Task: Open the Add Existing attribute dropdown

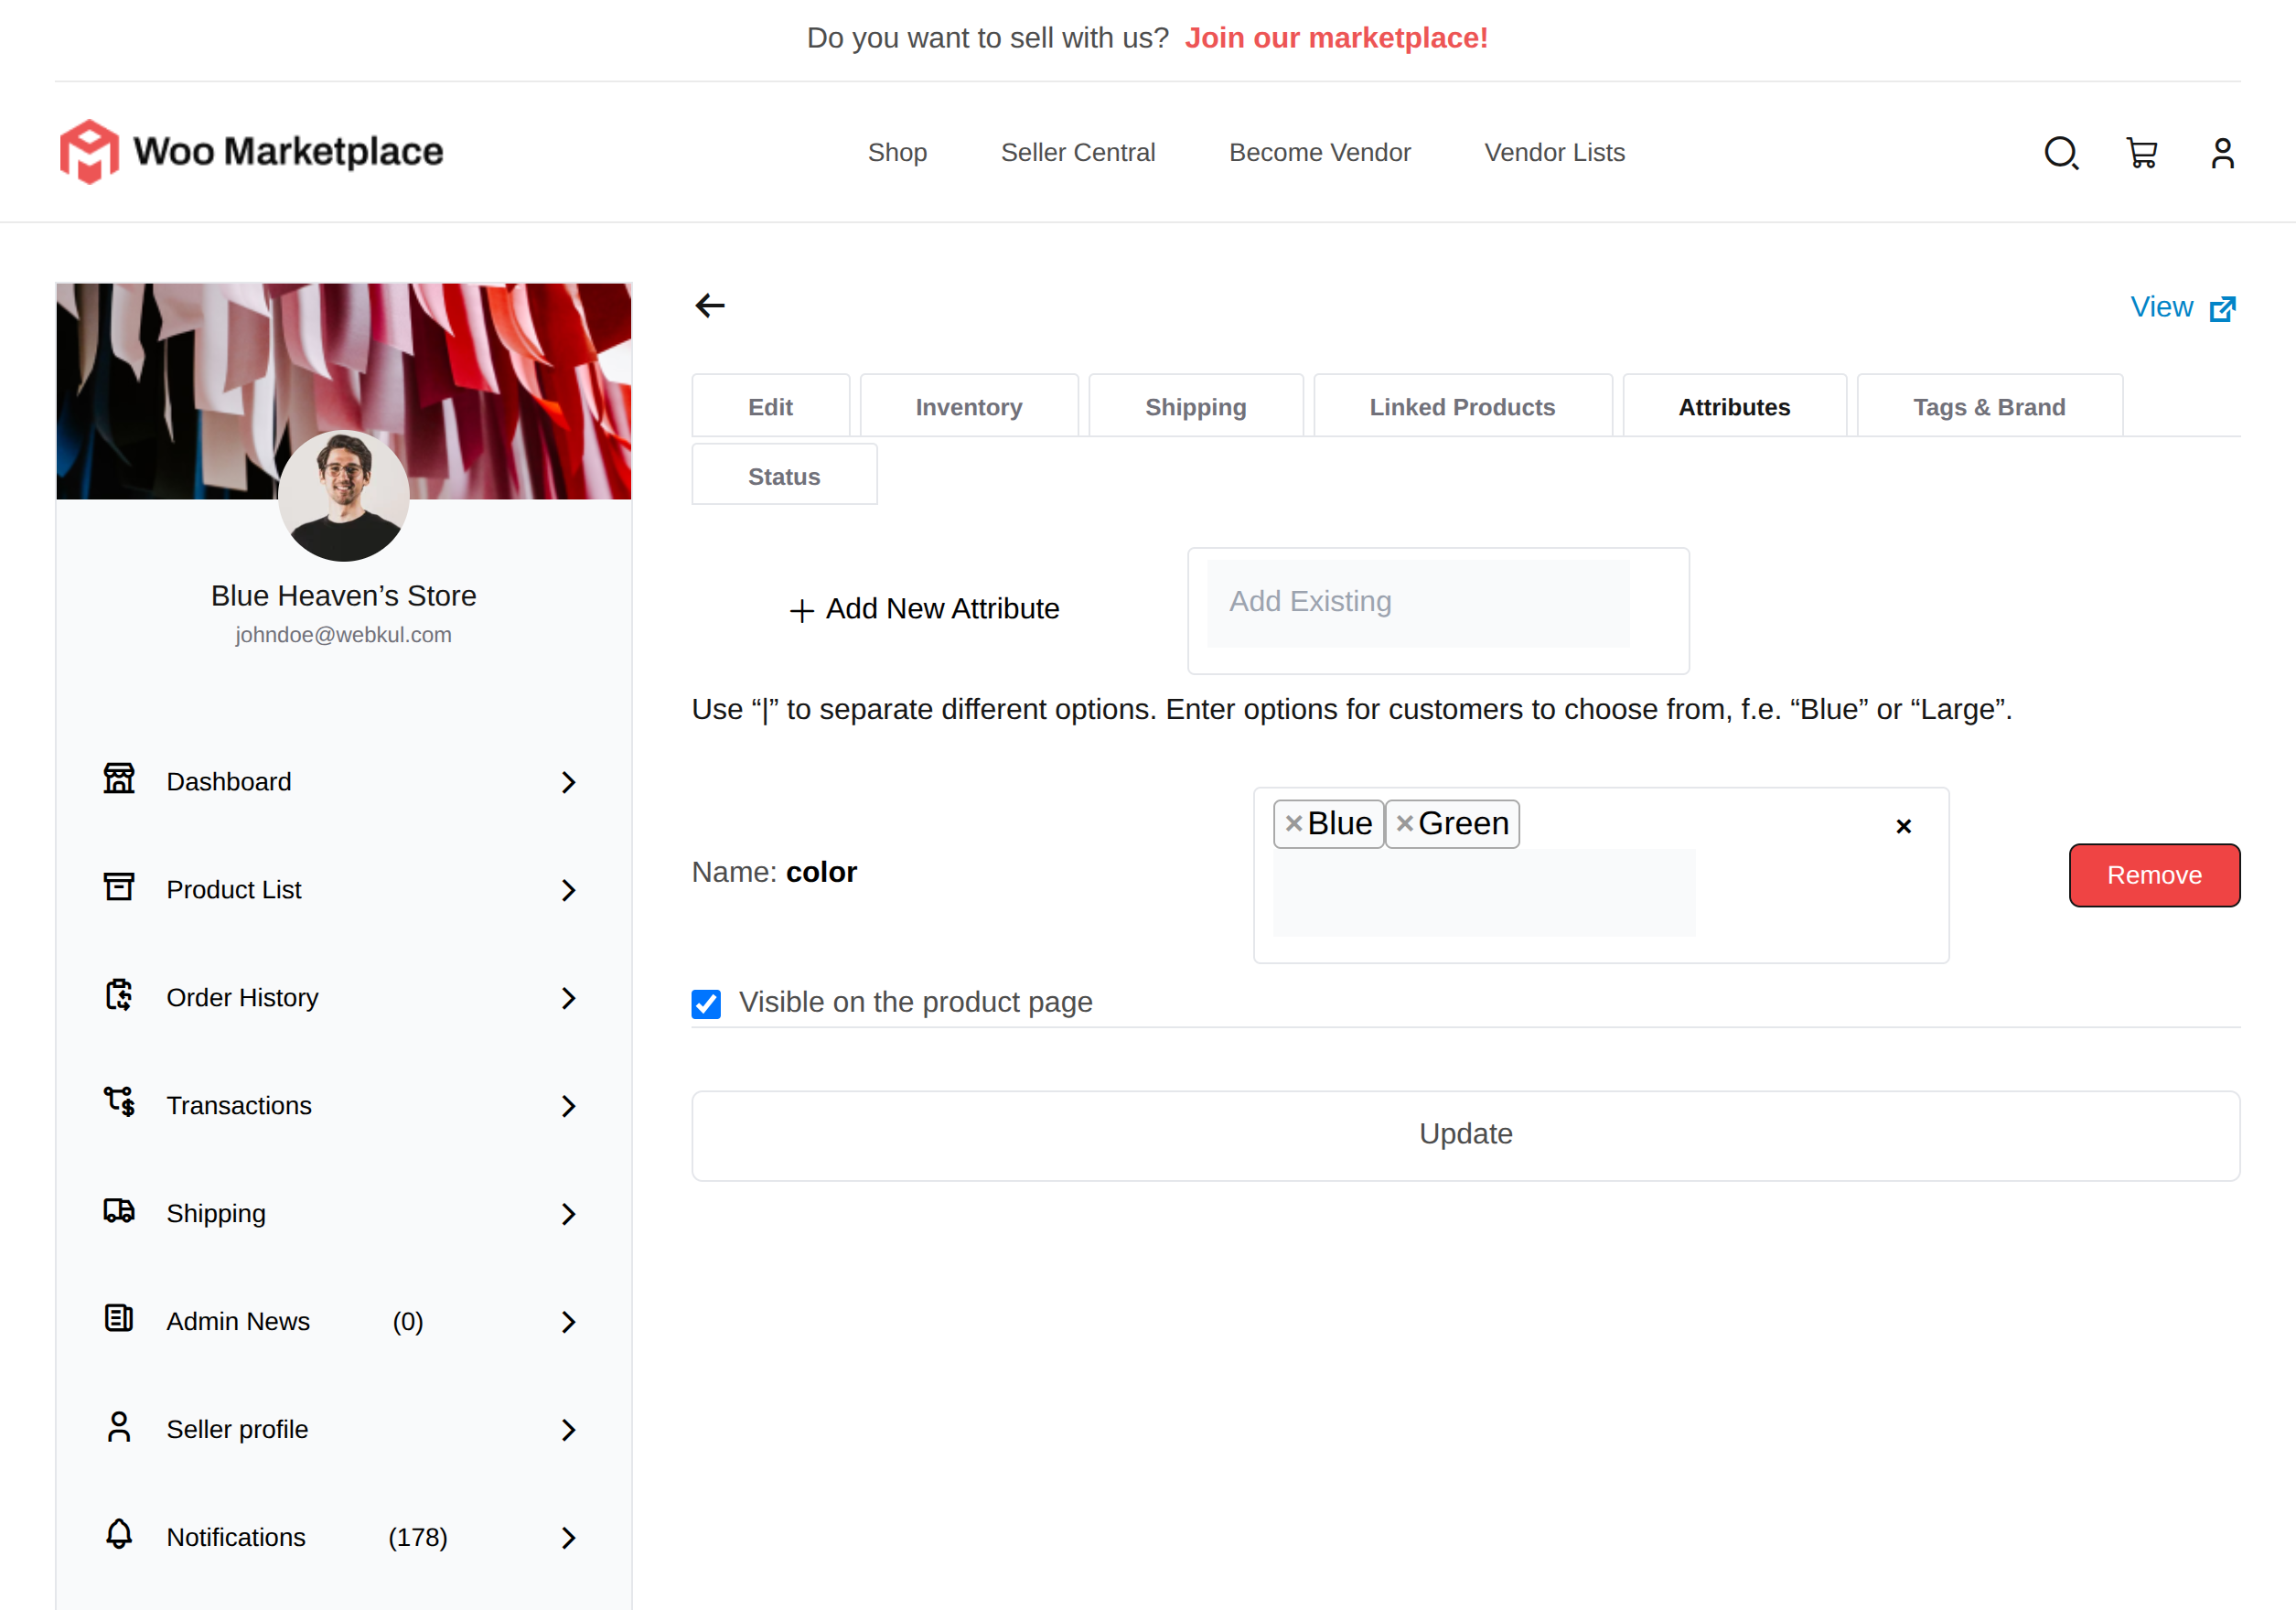Action: pyautogui.click(x=1417, y=602)
